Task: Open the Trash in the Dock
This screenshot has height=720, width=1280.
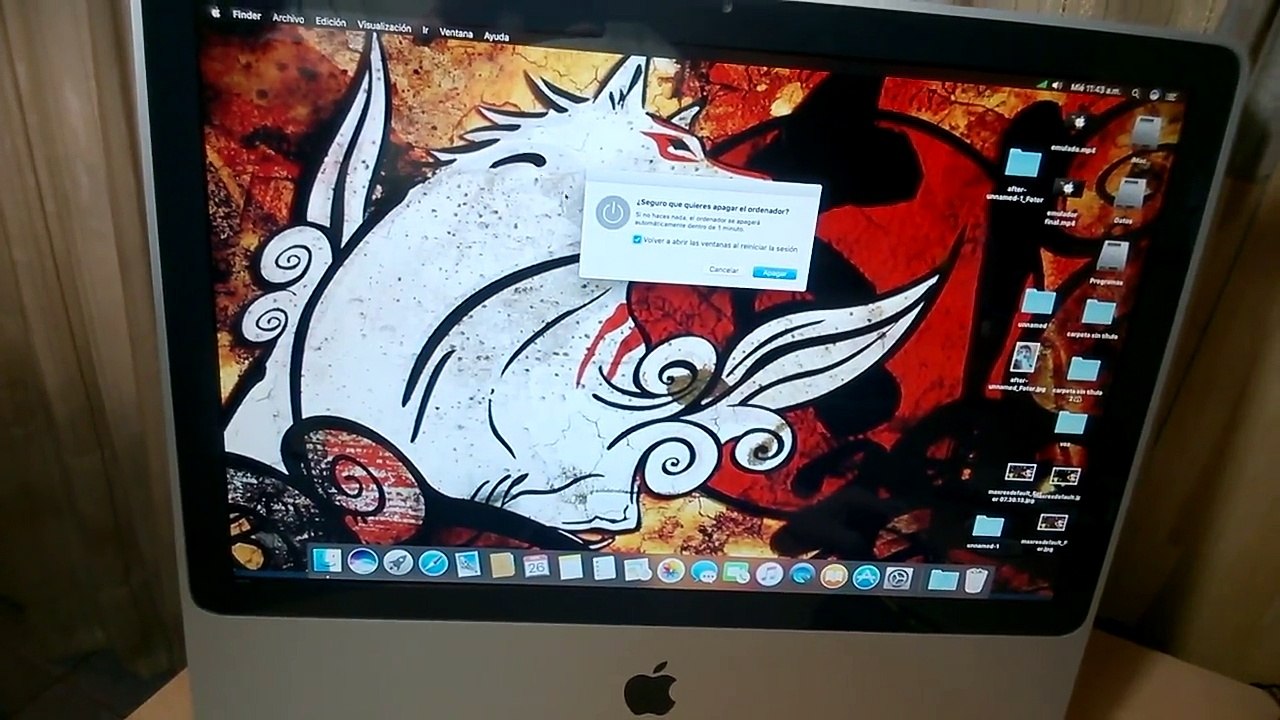Action: click(x=977, y=580)
